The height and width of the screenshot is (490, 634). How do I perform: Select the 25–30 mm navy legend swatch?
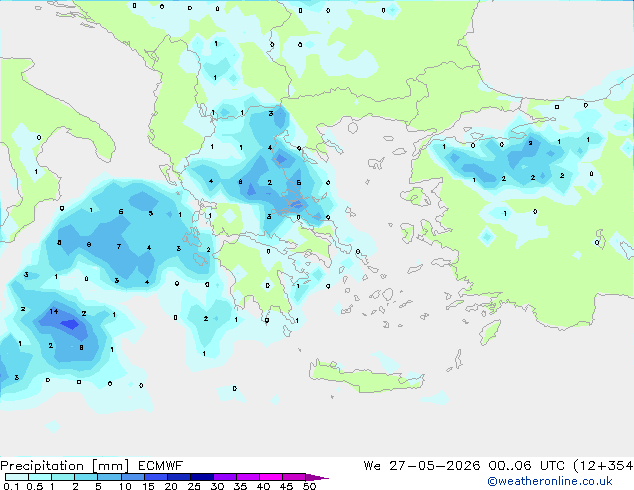click(x=202, y=477)
